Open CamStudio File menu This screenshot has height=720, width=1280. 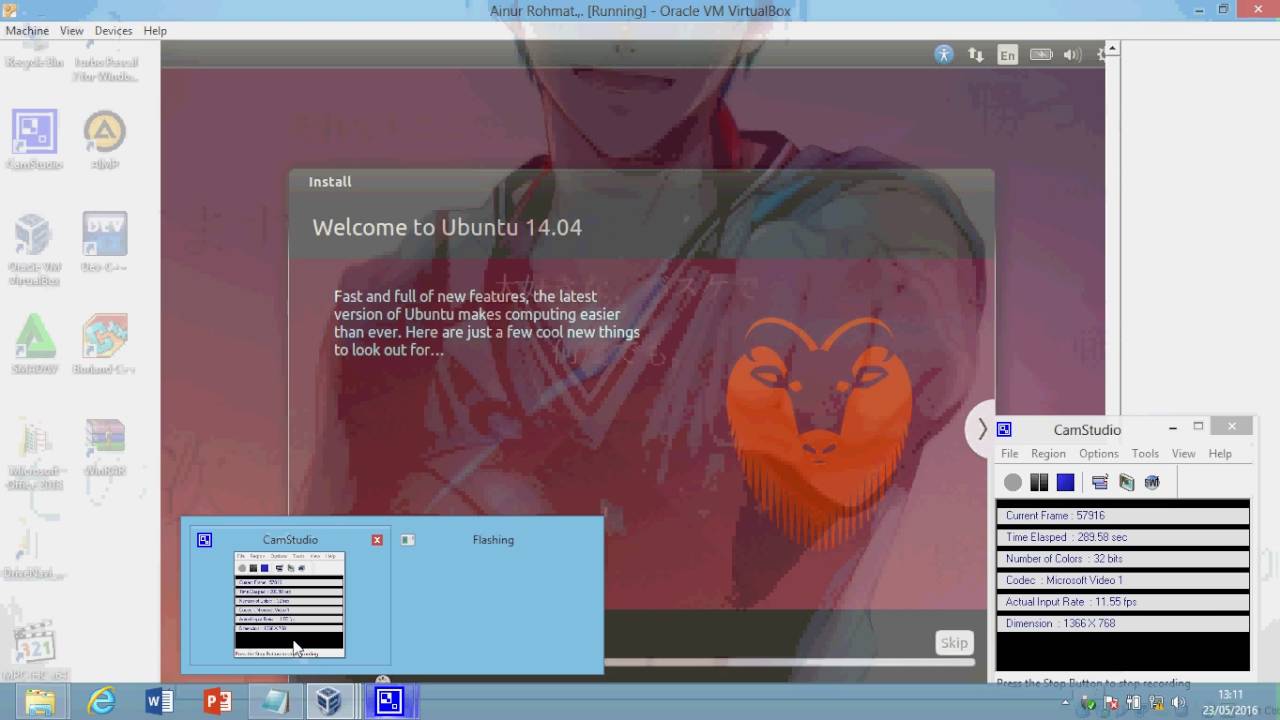[1010, 453]
